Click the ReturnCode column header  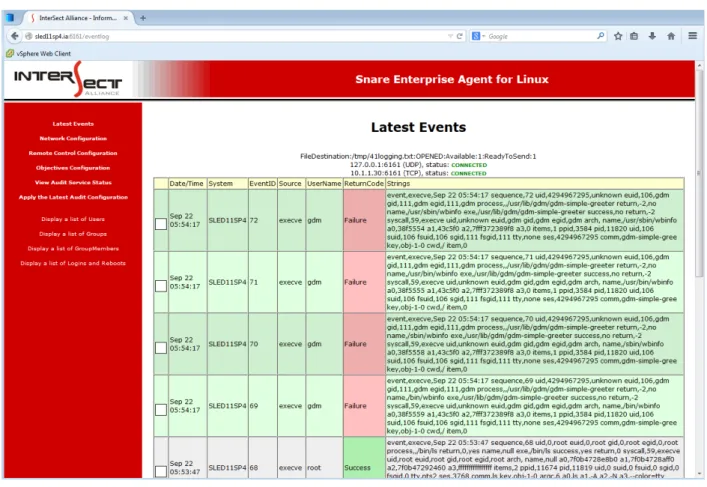pyautogui.click(x=364, y=184)
